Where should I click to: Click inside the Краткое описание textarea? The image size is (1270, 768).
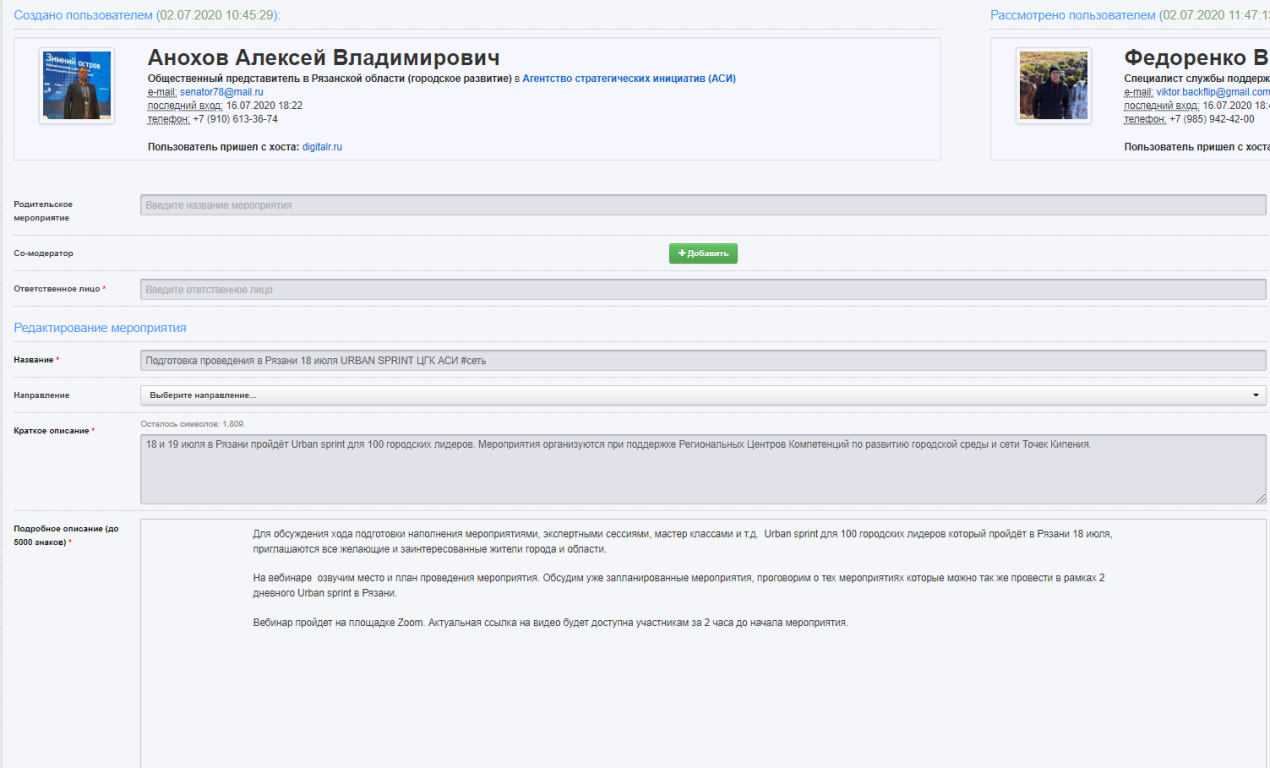702,469
